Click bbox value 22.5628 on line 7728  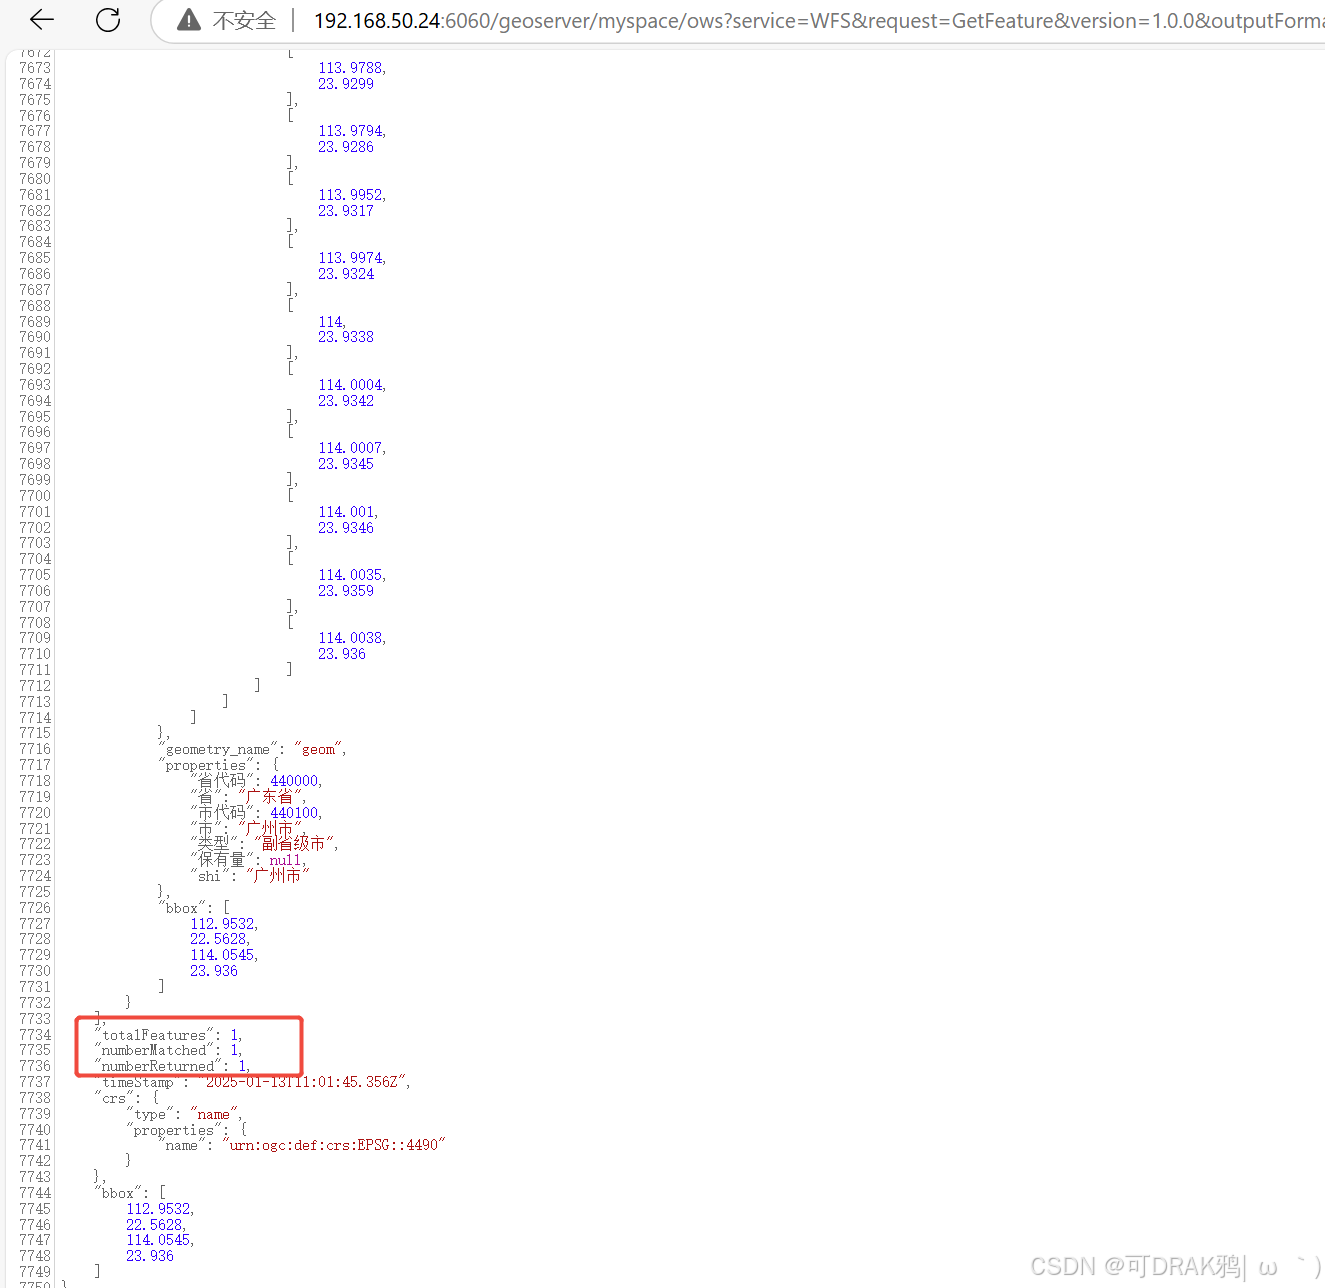(x=218, y=939)
